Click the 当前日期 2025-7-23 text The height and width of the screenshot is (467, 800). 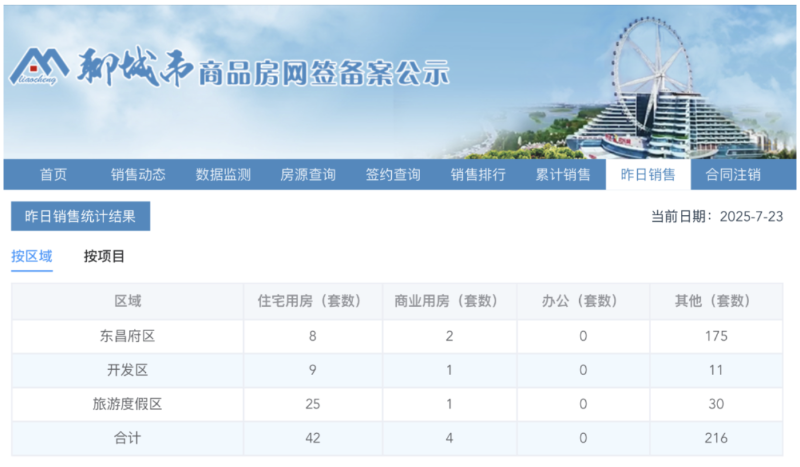[717, 216]
